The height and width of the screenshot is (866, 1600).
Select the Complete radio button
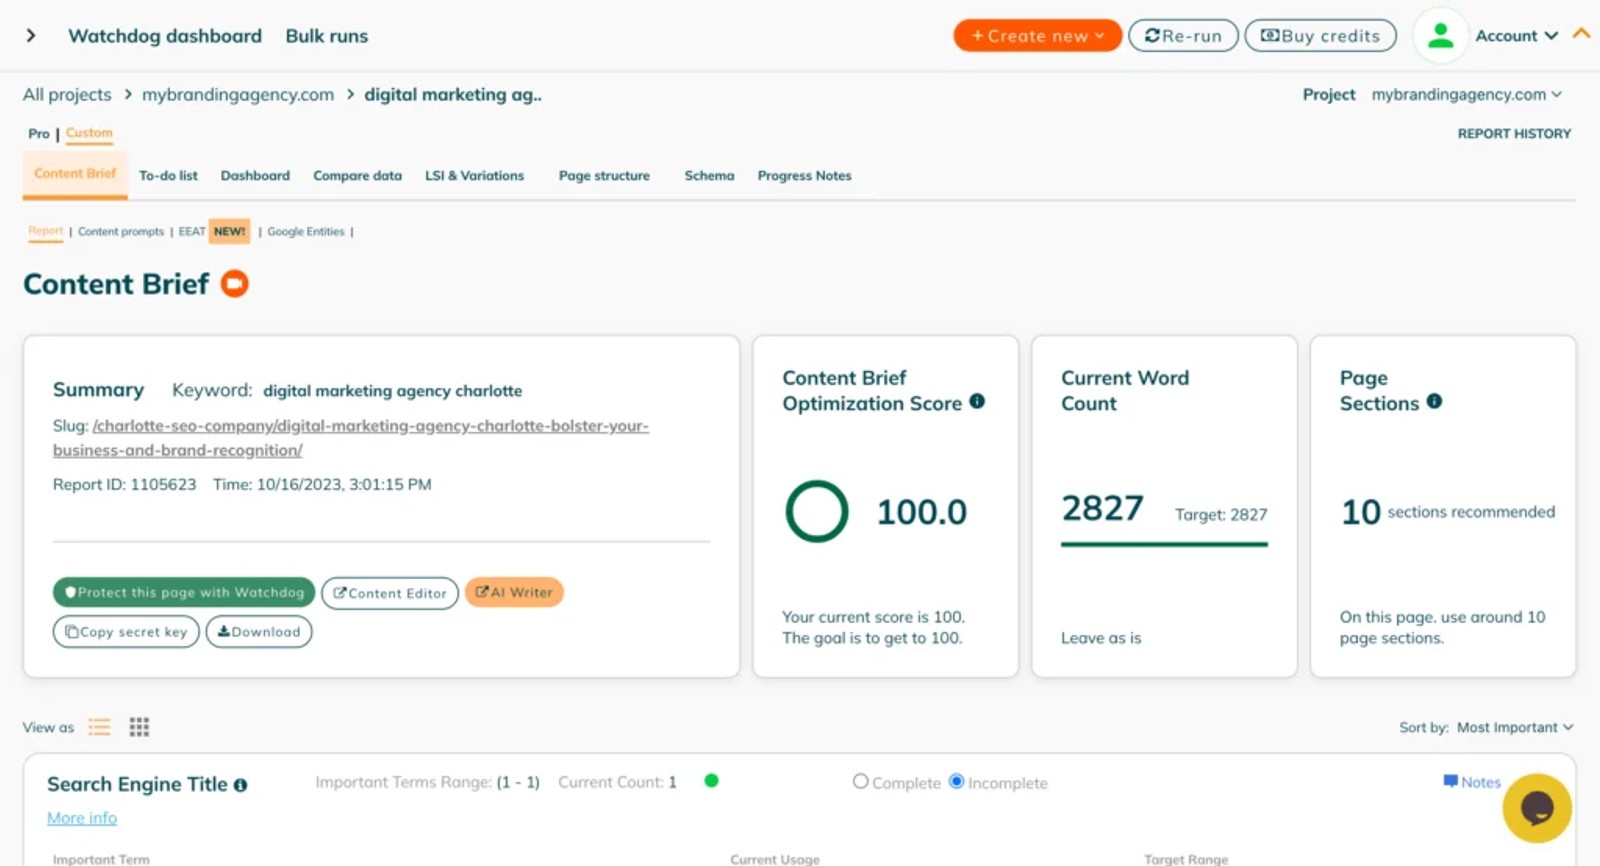tap(860, 781)
